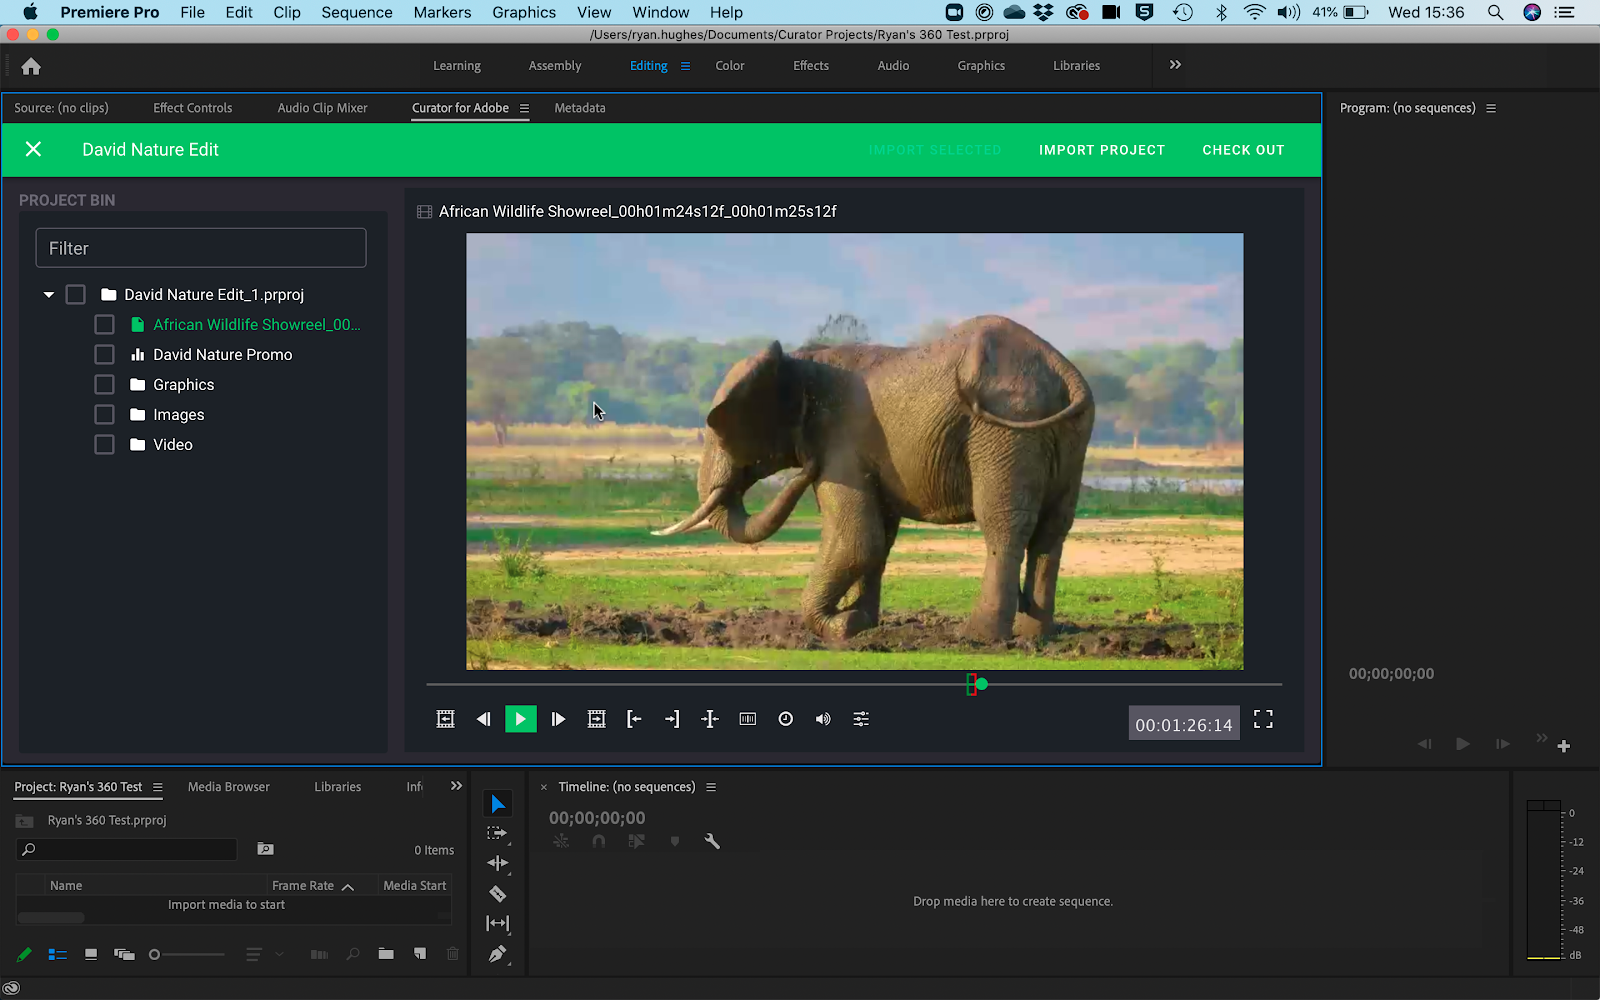Open the Editing workspace menu icon
This screenshot has width=1600, height=1000.
point(685,66)
